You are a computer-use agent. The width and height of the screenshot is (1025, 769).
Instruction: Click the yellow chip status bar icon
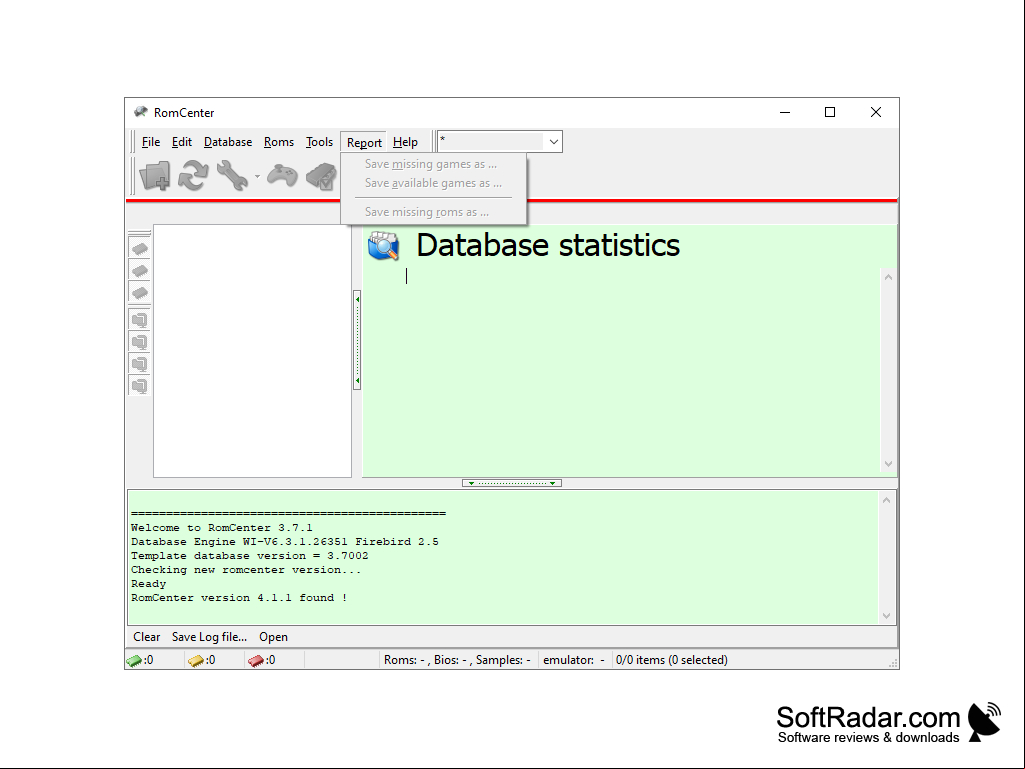(195, 660)
